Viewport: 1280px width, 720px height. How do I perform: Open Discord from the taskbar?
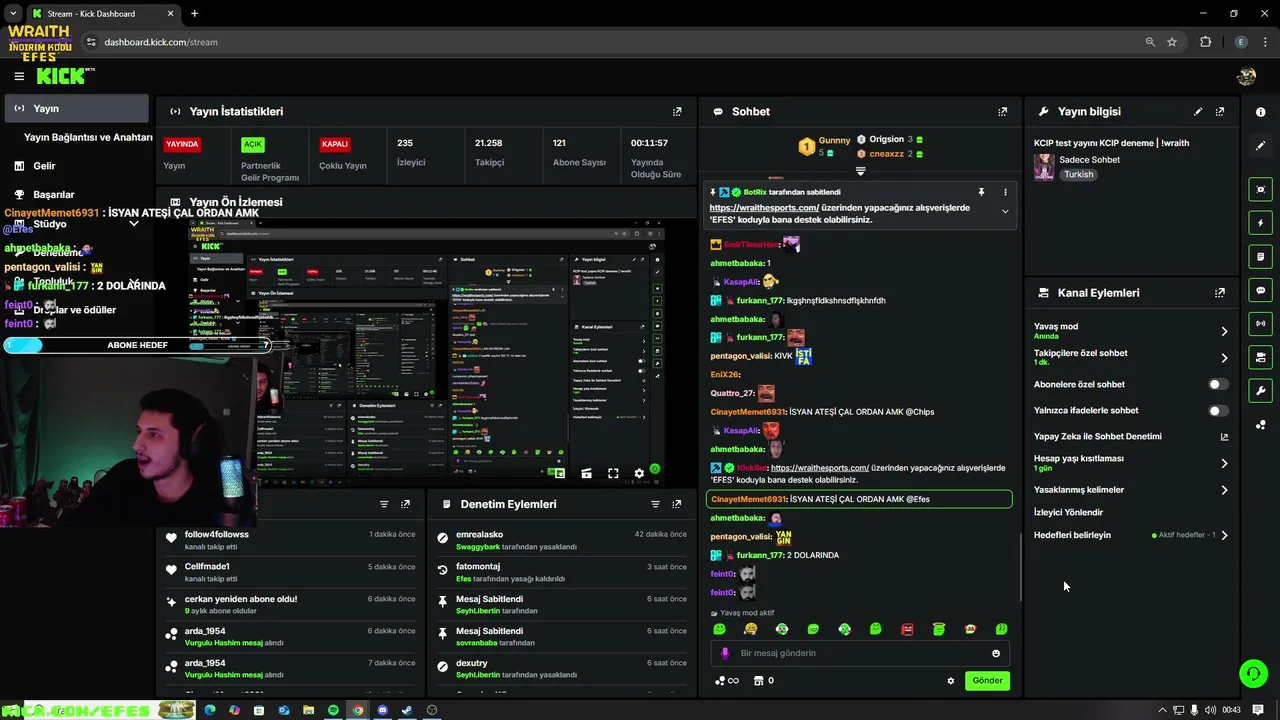tap(382, 710)
